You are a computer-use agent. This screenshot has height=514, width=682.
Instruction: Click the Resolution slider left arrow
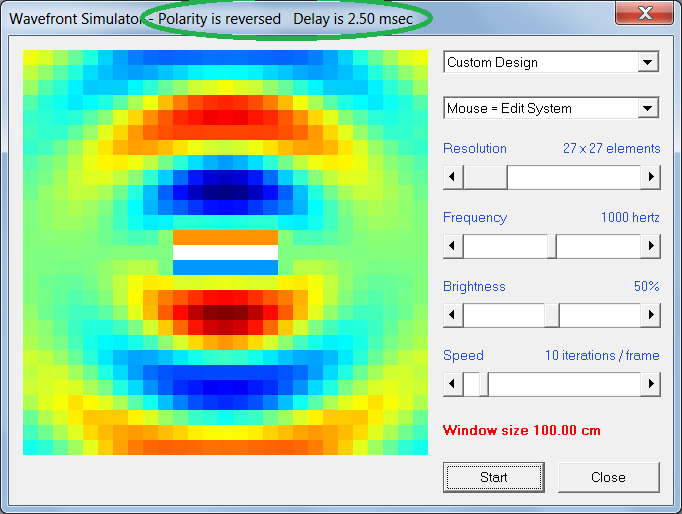[452, 177]
